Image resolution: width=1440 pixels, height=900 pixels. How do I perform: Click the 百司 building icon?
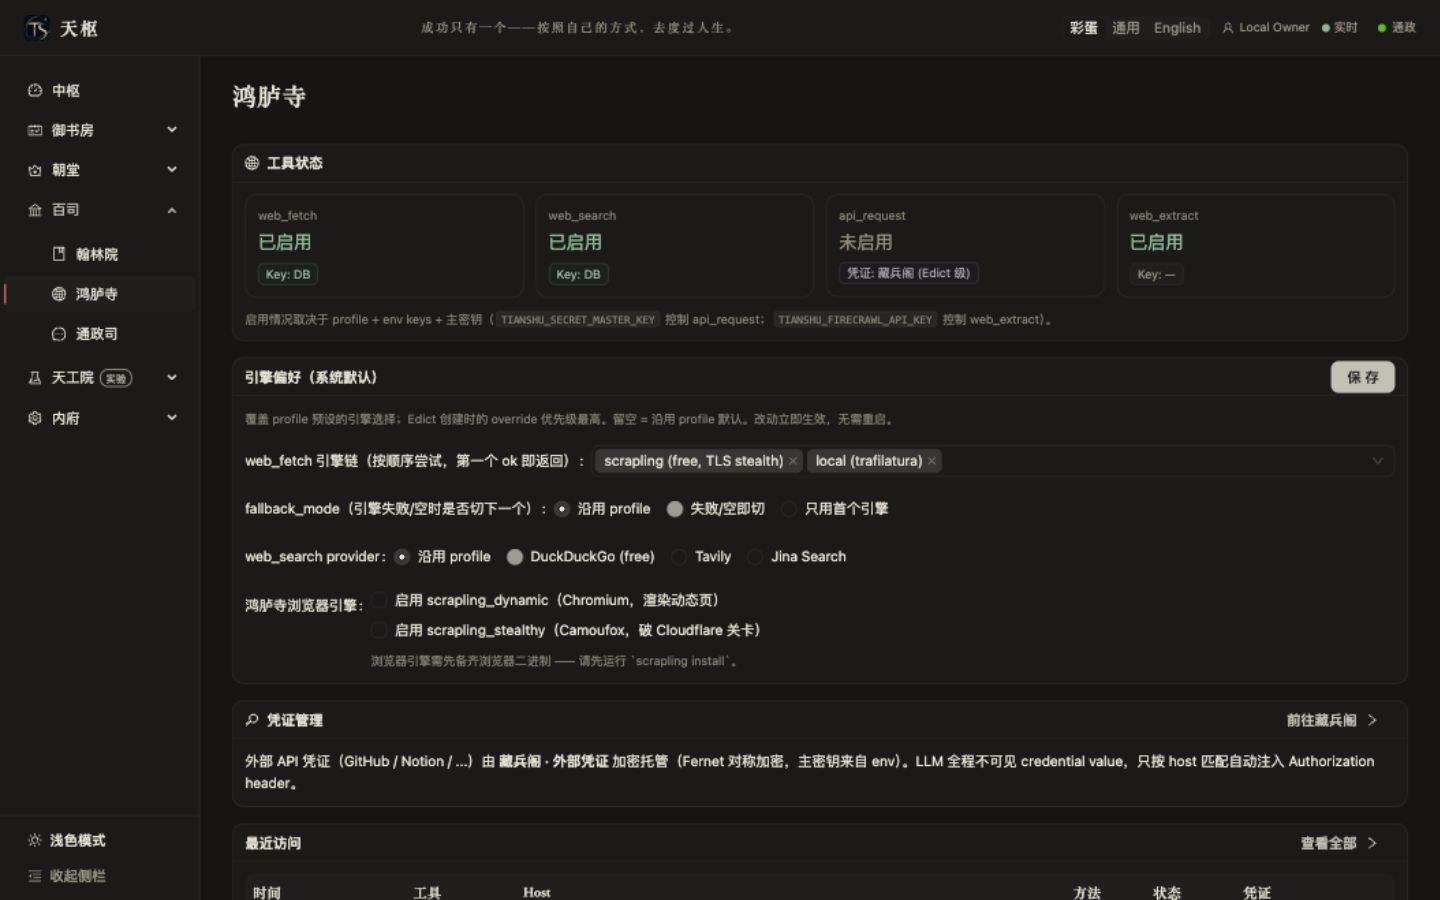point(35,210)
